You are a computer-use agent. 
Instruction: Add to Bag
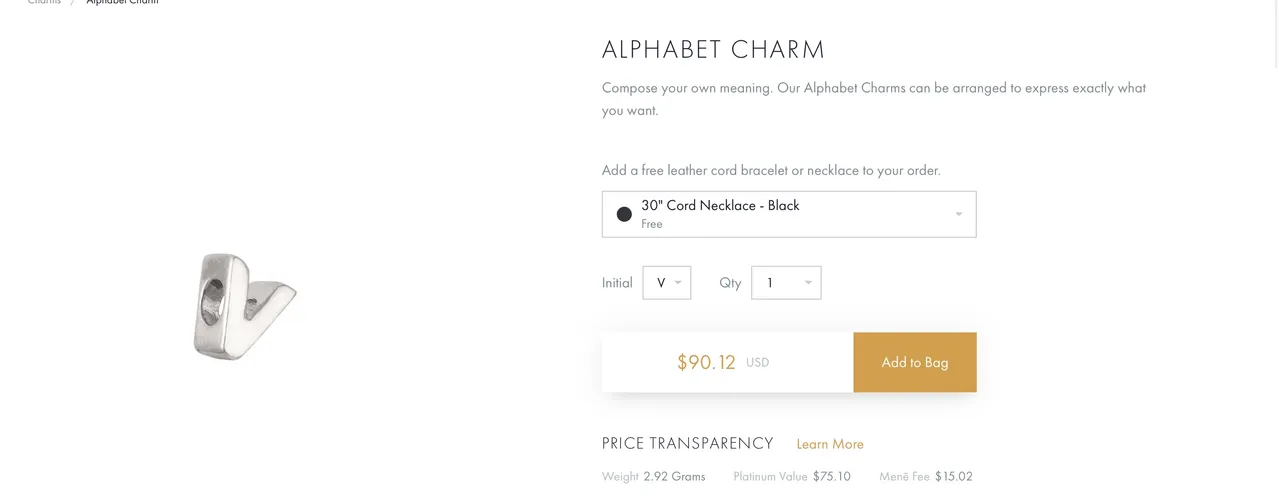pos(915,362)
